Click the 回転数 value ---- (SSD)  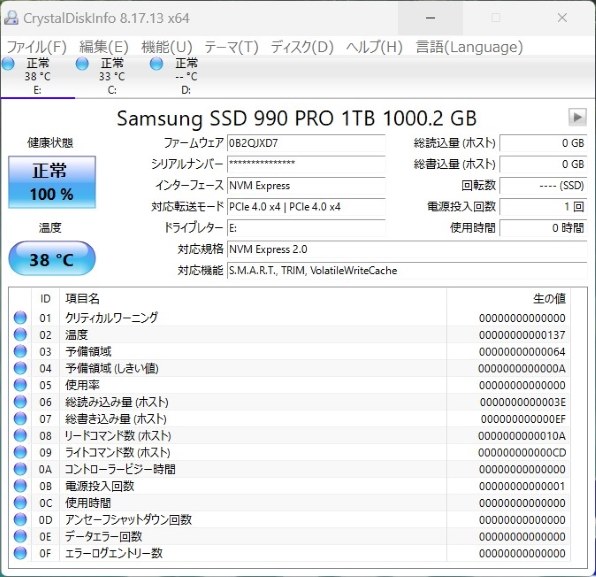(543, 185)
